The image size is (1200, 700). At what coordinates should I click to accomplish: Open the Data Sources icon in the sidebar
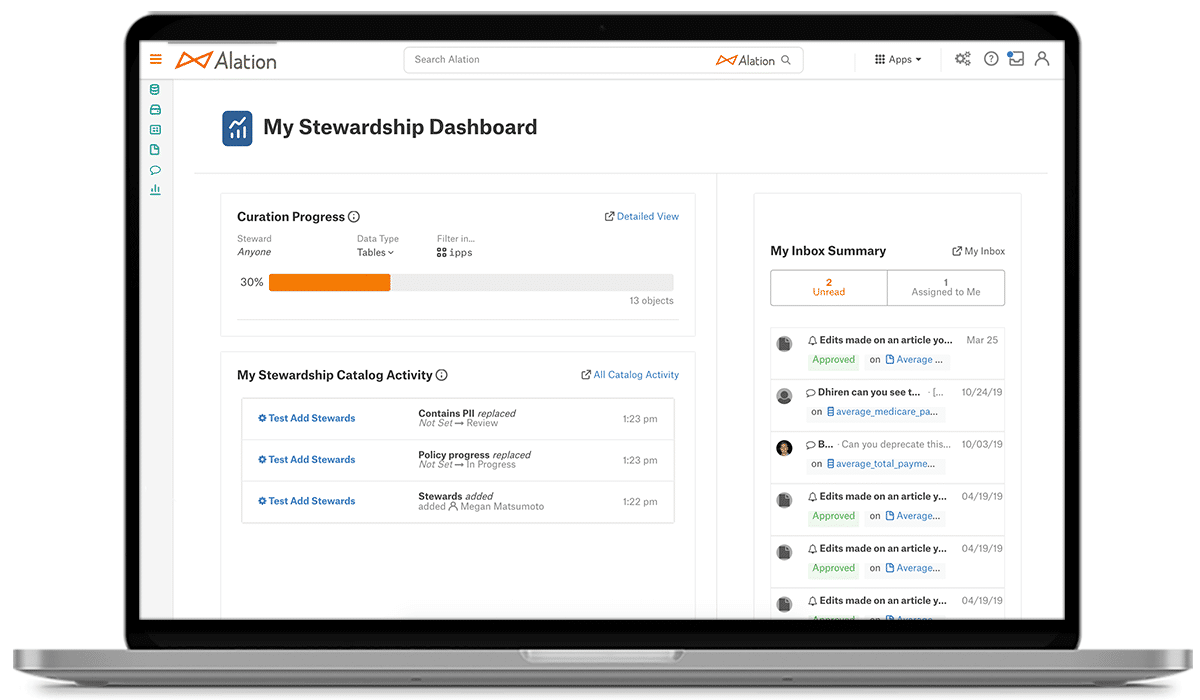click(155, 89)
